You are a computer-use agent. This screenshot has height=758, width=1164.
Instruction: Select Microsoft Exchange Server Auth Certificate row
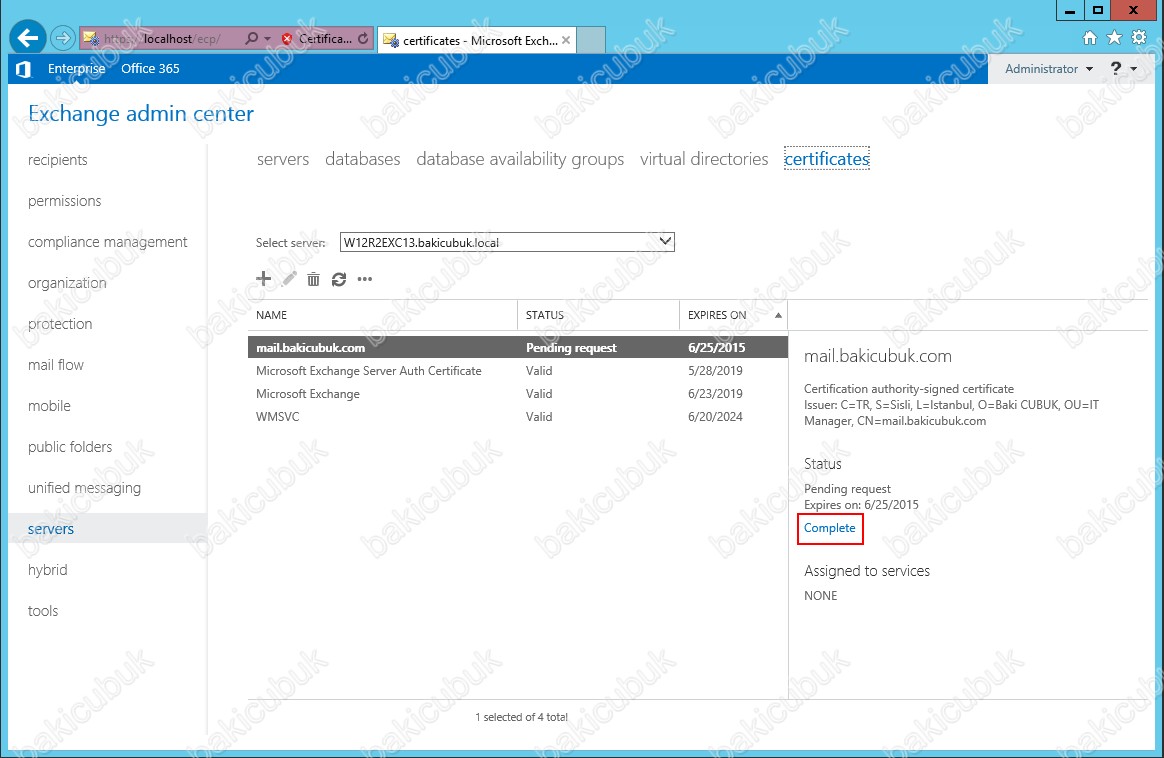[x=517, y=370]
